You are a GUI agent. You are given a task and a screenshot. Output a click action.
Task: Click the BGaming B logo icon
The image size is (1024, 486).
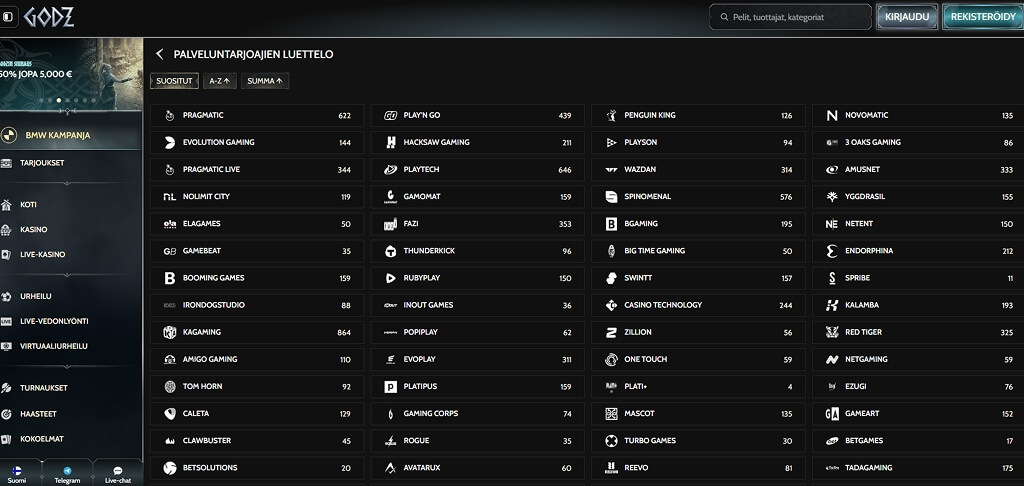click(611, 224)
